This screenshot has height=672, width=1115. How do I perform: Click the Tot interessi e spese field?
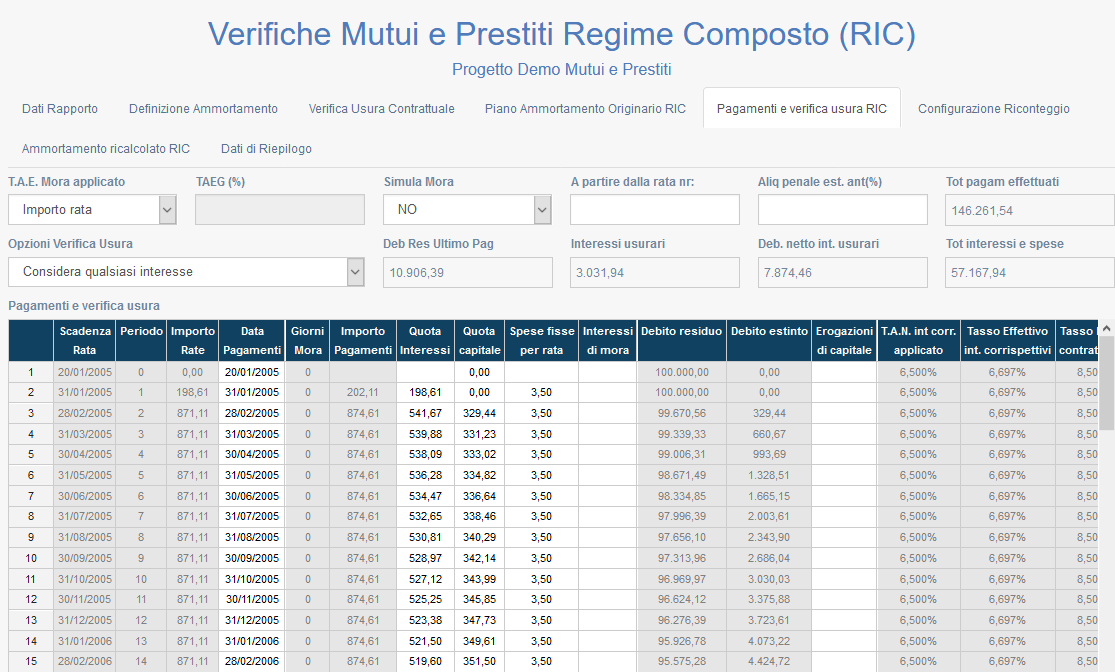1030,272
